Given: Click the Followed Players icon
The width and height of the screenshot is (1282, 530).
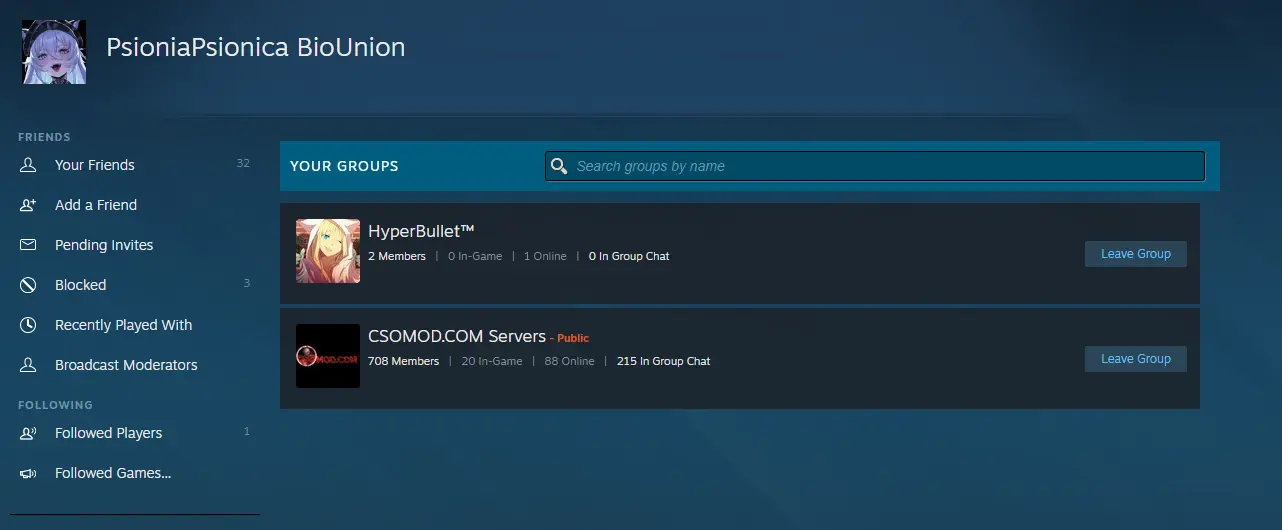Looking at the screenshot, I should click(28, 433).
